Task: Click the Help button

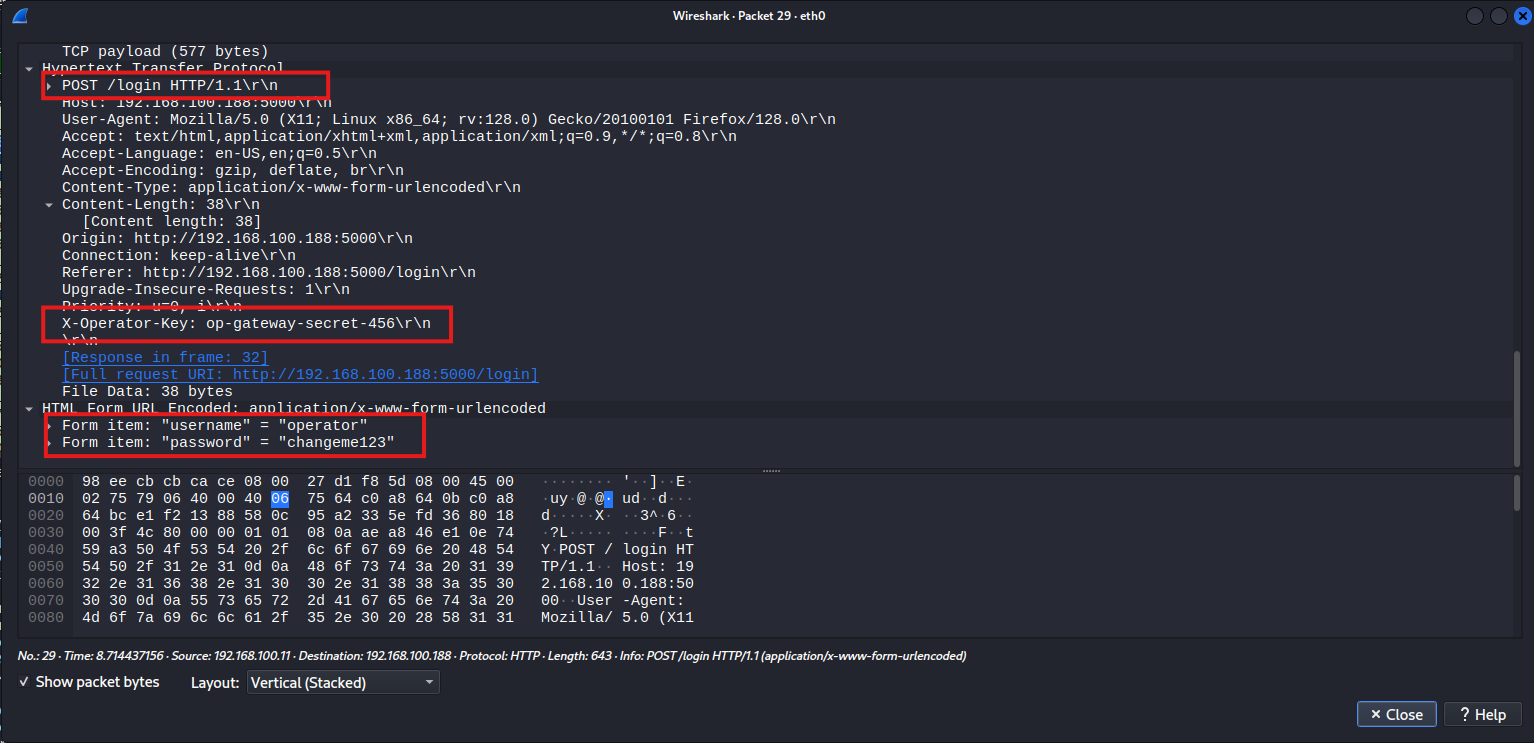Action: 1482,714
